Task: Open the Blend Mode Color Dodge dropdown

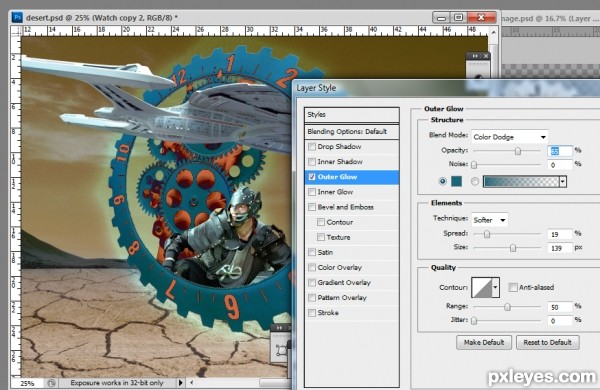Action: (x=510, y=137)
